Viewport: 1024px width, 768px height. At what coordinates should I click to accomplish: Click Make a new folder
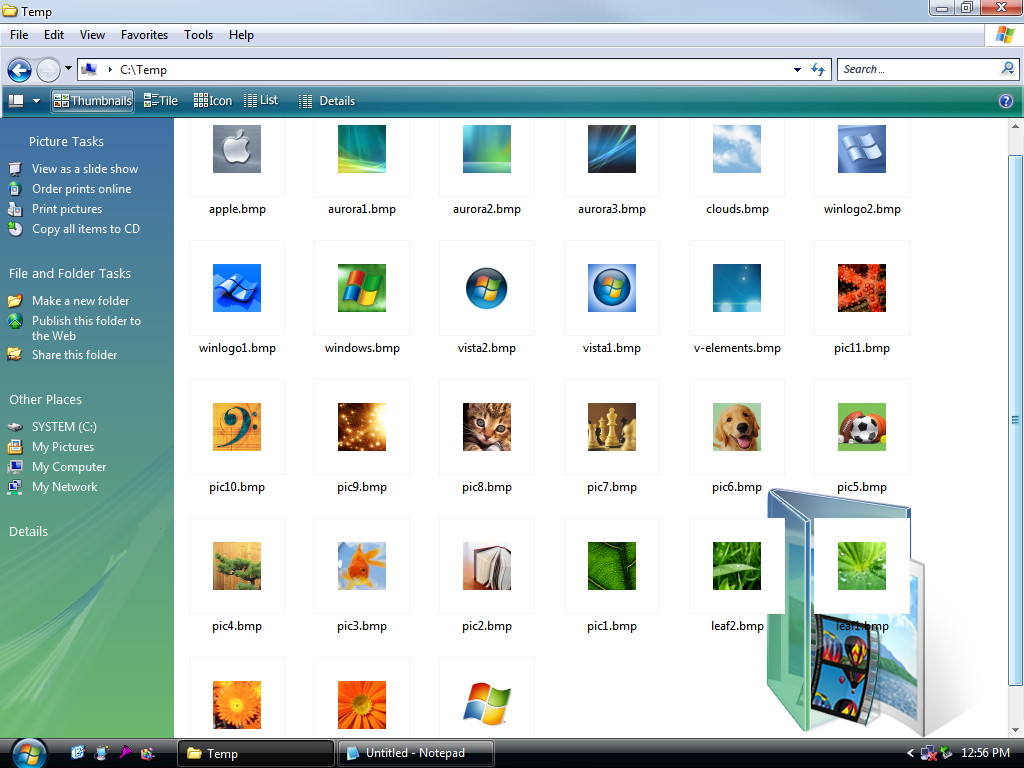pos(80,301)
